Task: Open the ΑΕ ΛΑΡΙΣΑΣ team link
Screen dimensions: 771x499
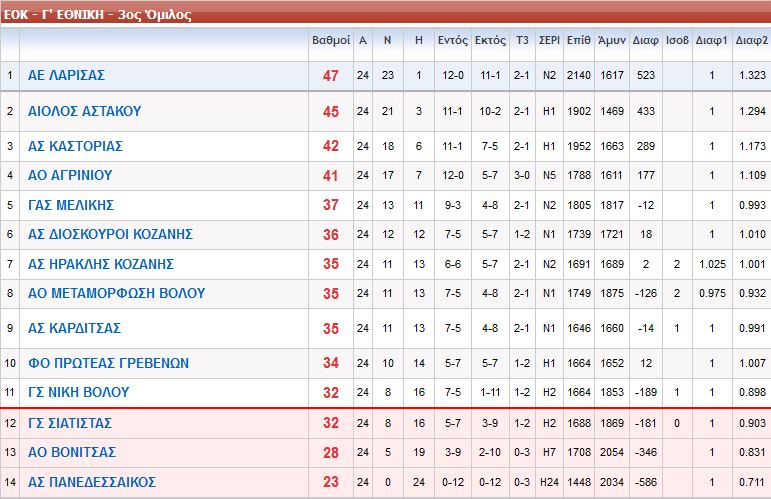Action: tap(66, 76)
